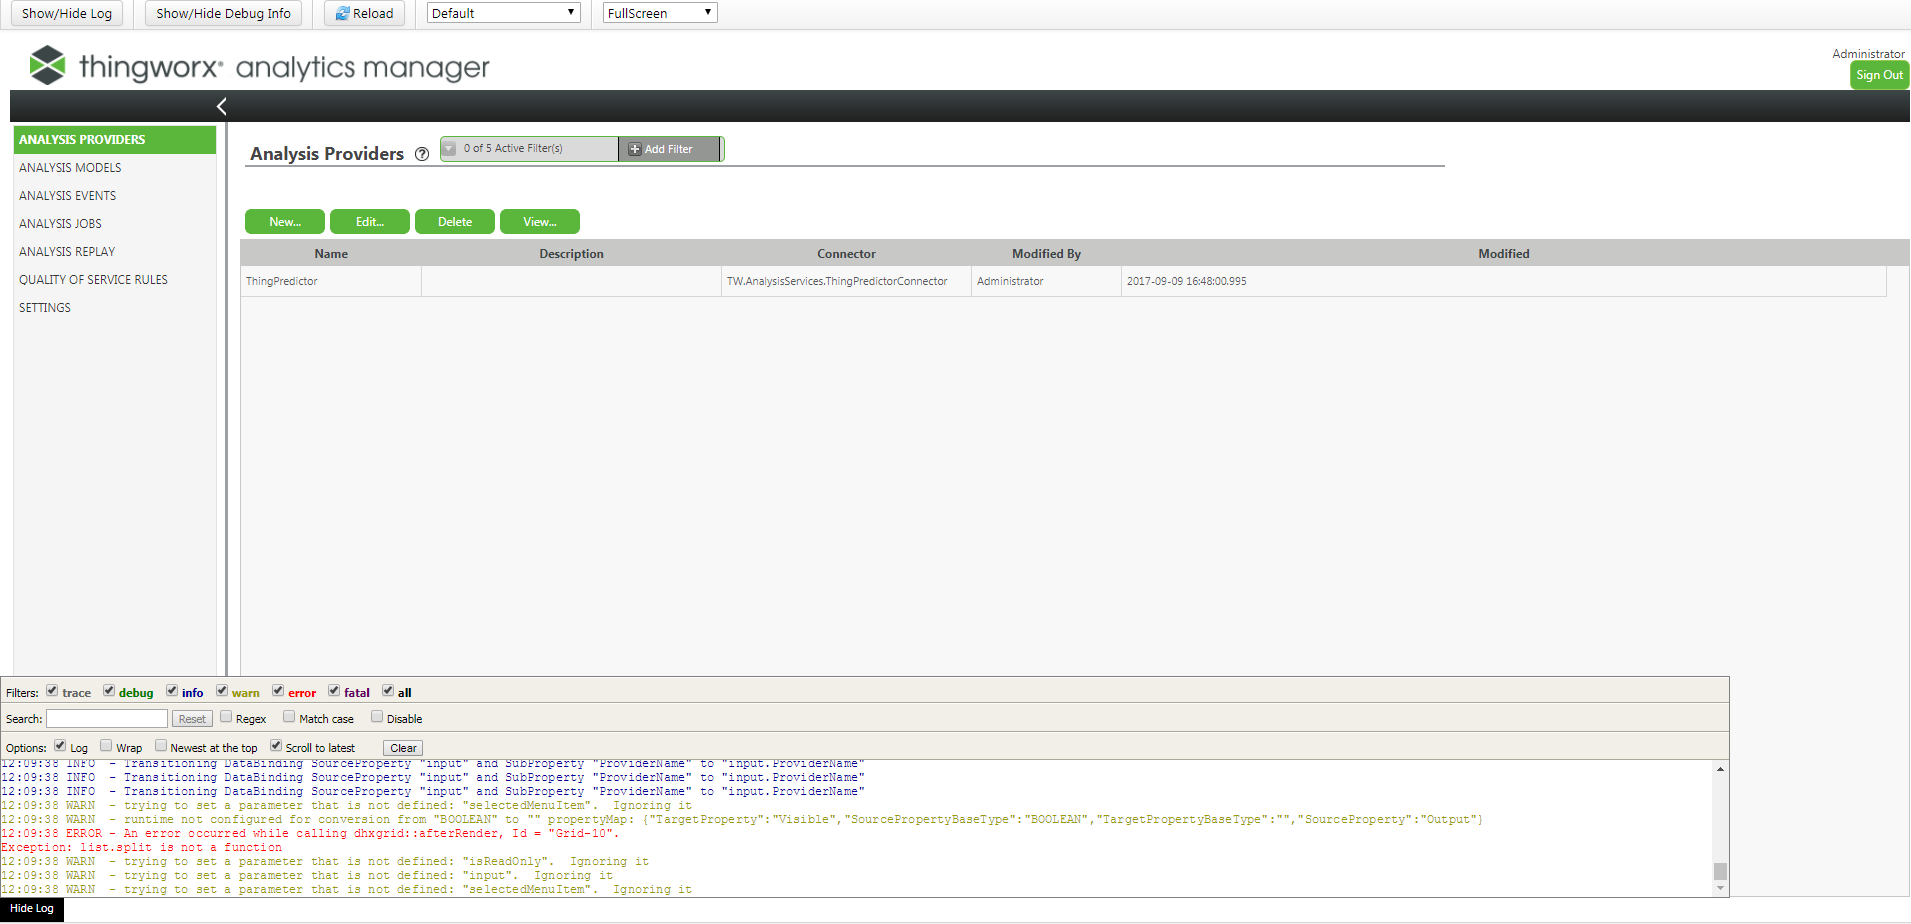
Task: Open the Analysis Providers help icon
Action: pyautogui.click(x=422, y=154)
